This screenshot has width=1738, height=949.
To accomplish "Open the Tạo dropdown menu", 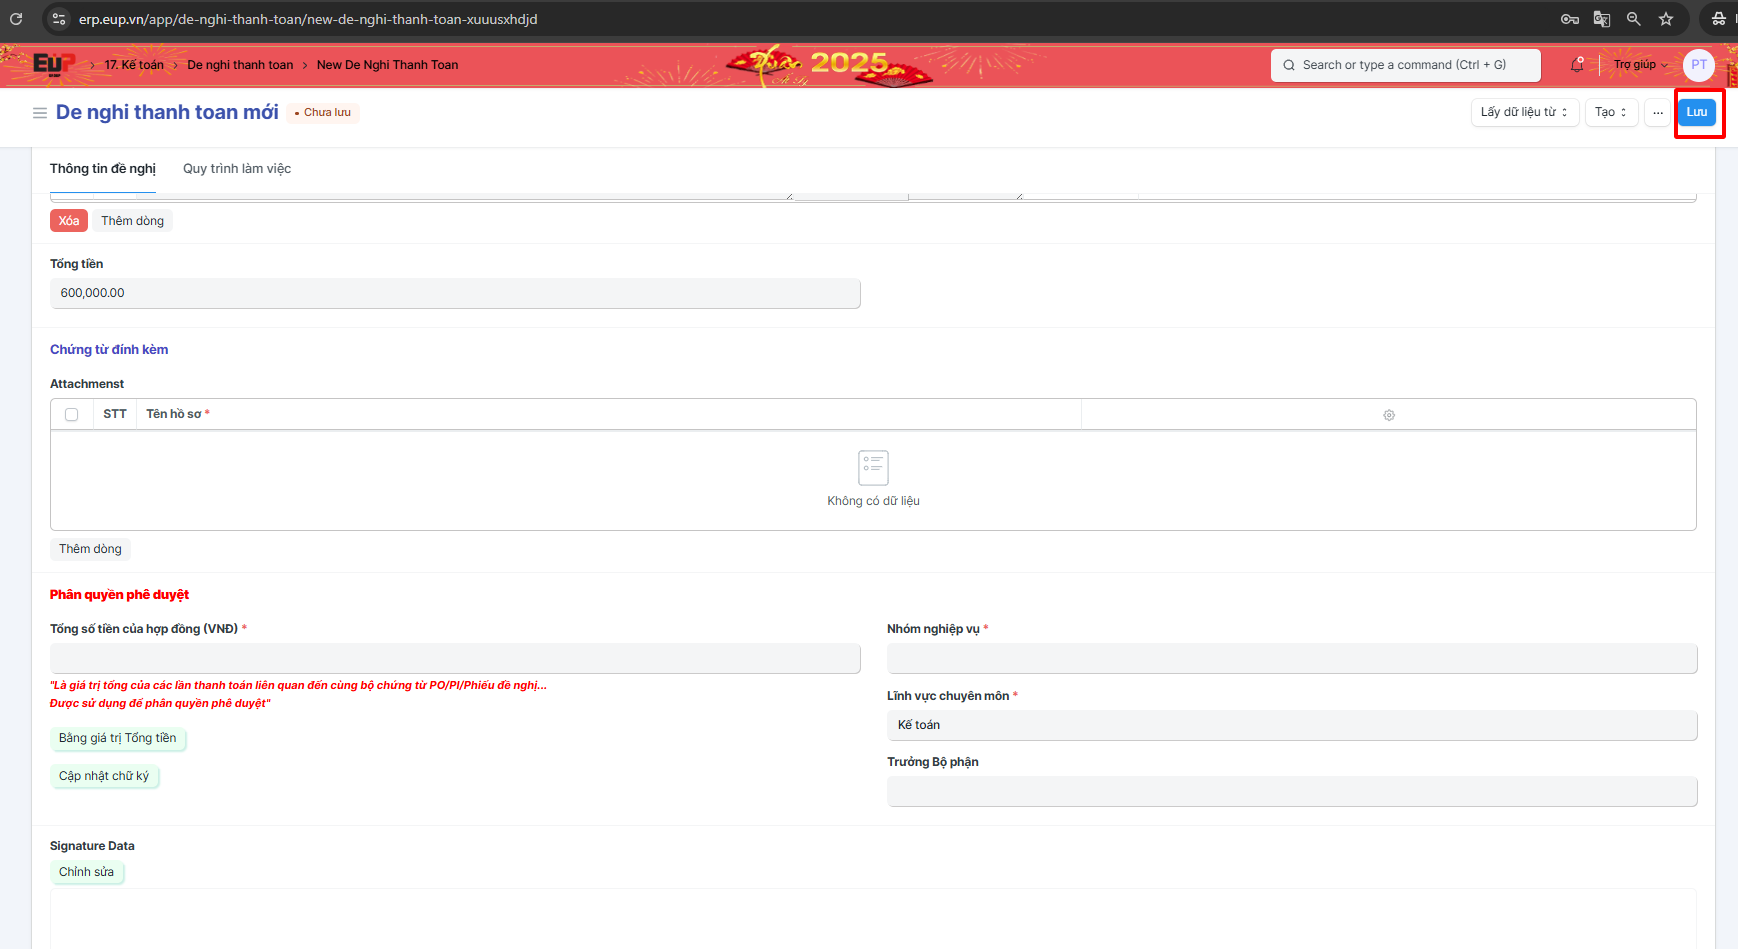I will pos(1611,112).
